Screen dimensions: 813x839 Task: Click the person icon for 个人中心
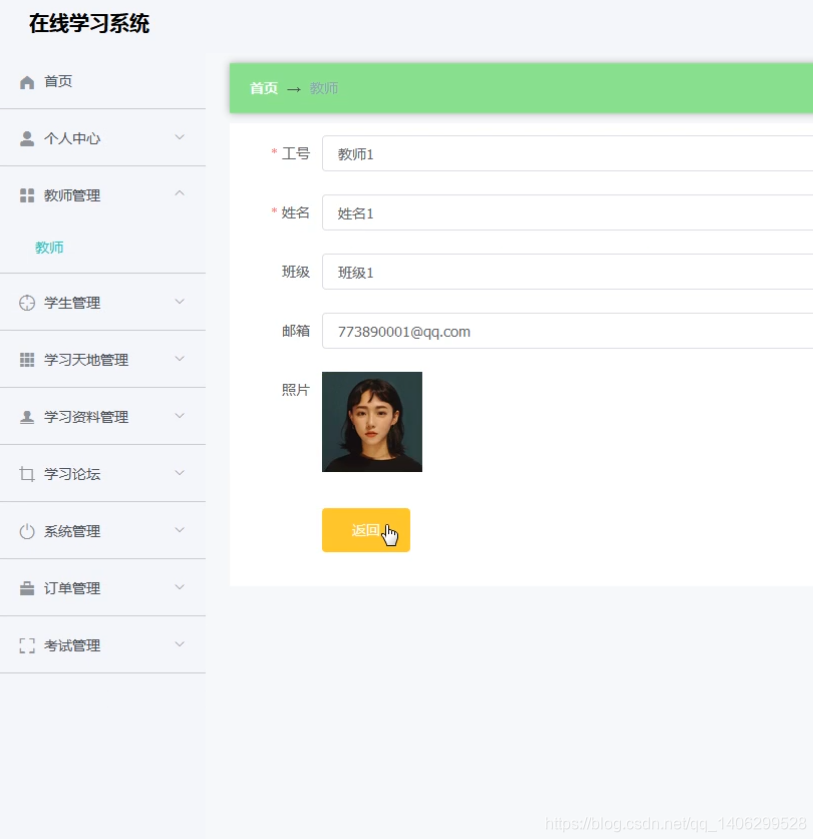pyautogui.click(x=25, y=138)
